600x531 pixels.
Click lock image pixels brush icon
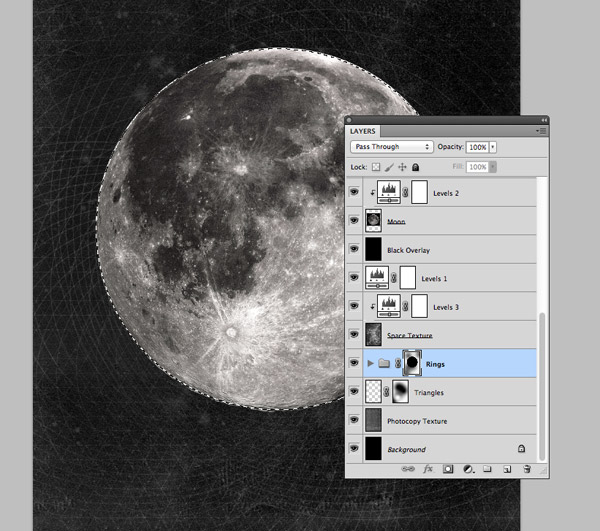click(x=390, y=167)
